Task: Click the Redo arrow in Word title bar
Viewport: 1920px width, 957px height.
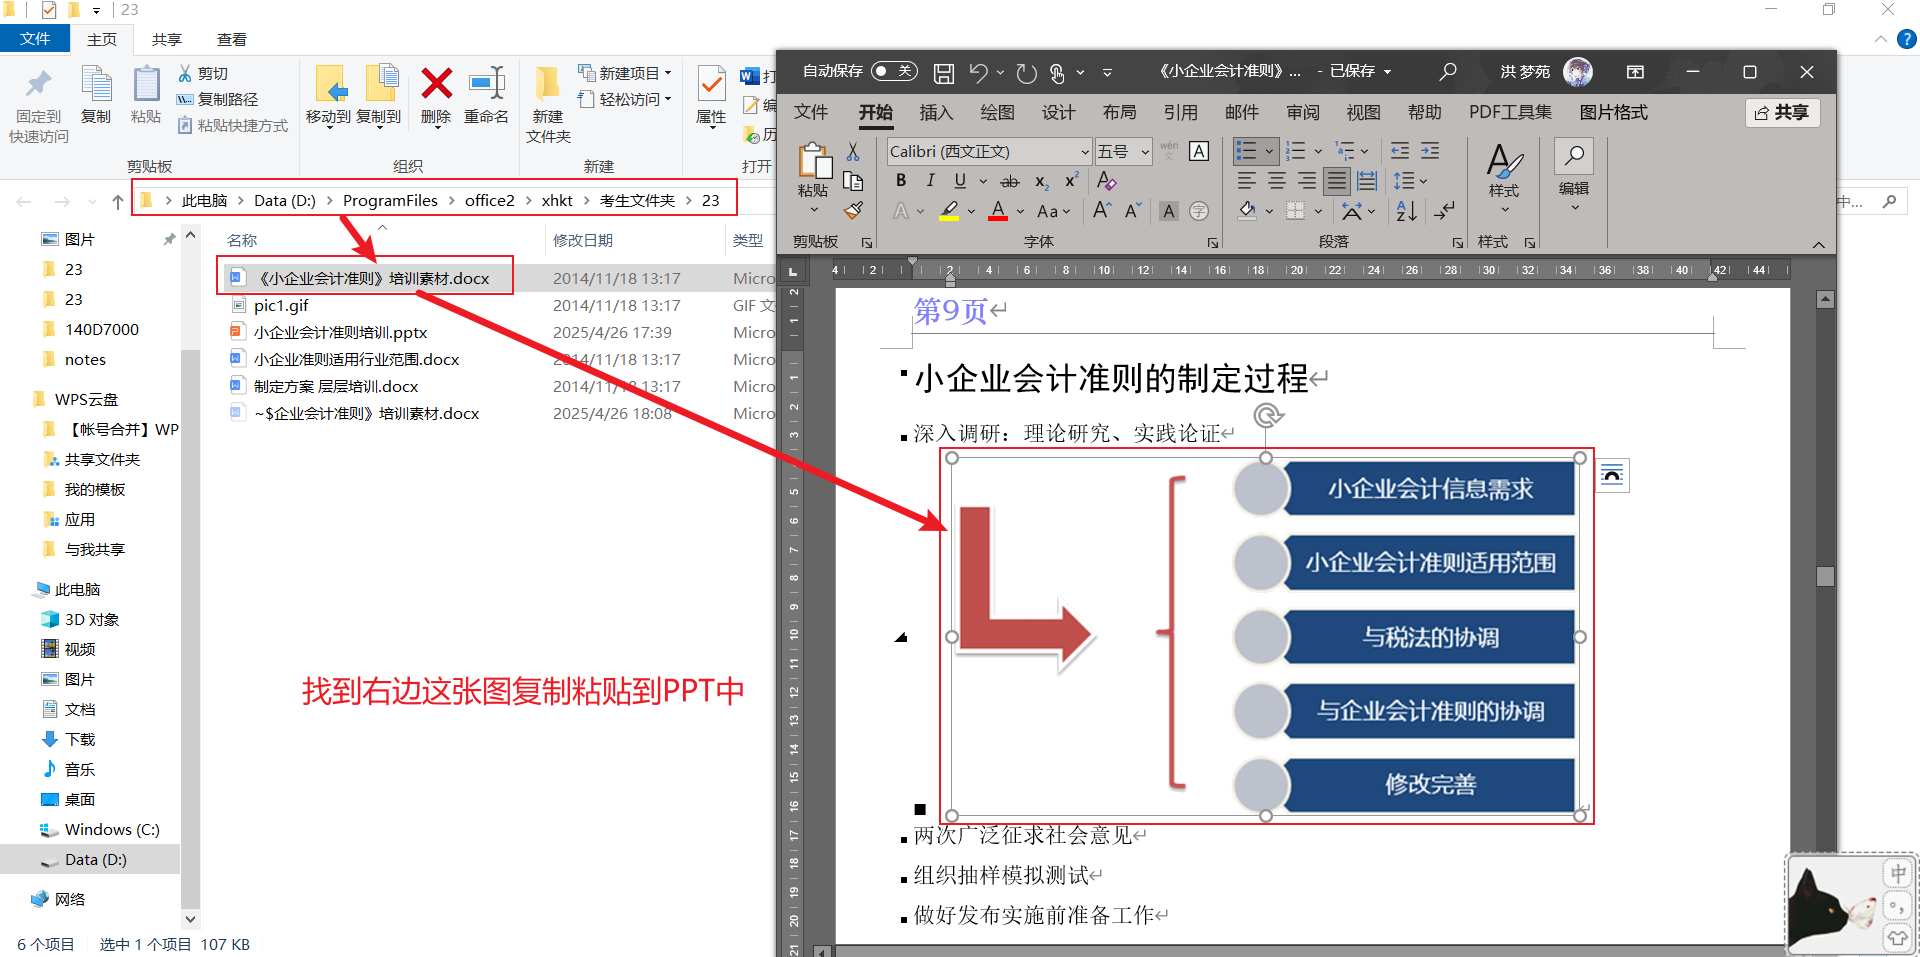Action: coord(1026,72)
